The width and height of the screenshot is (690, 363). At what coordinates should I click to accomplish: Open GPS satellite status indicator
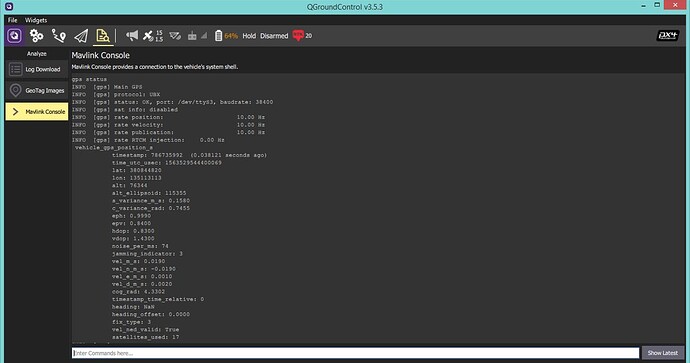(x=148, y=36)
